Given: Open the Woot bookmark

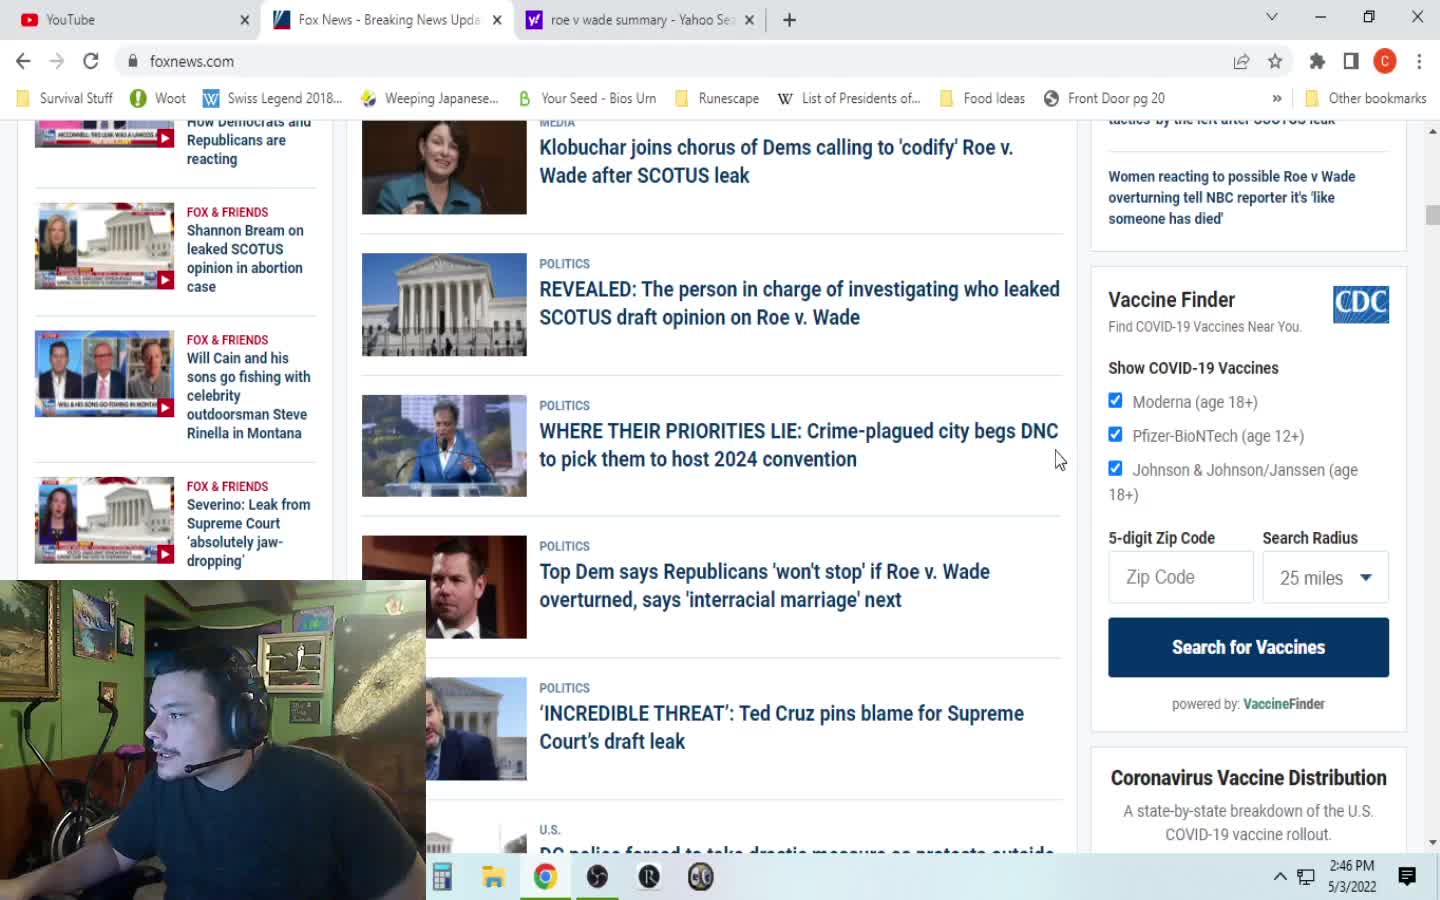Looking at the screenshot, I should tap(158, 98).
